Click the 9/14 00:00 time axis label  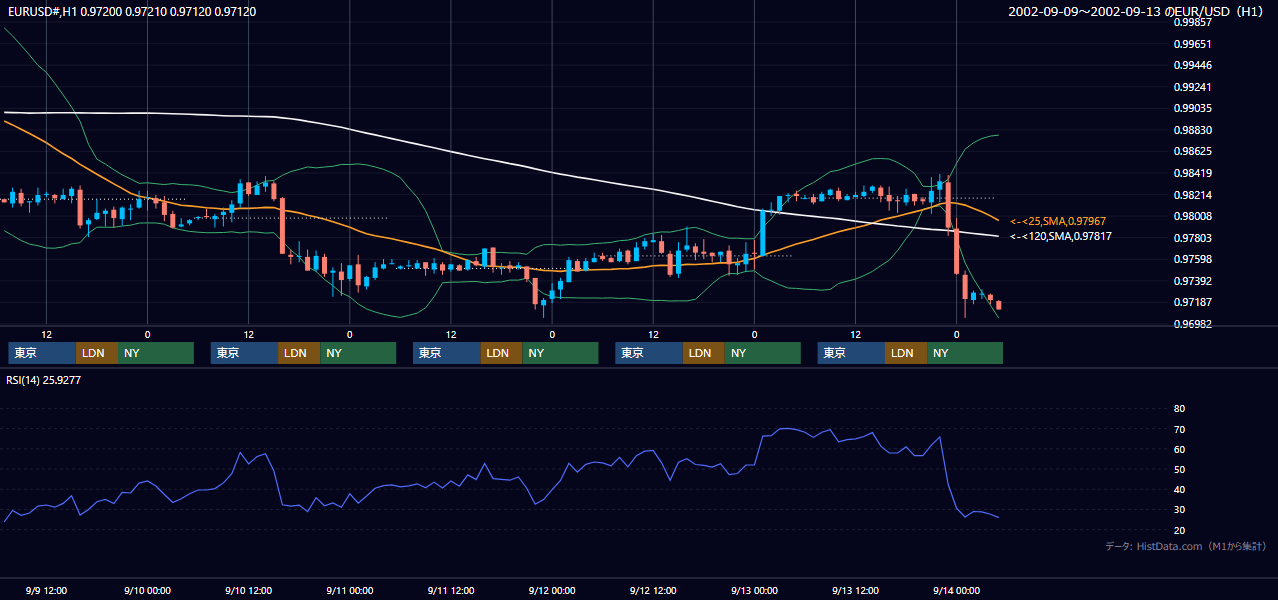click(x=956, y=590)
